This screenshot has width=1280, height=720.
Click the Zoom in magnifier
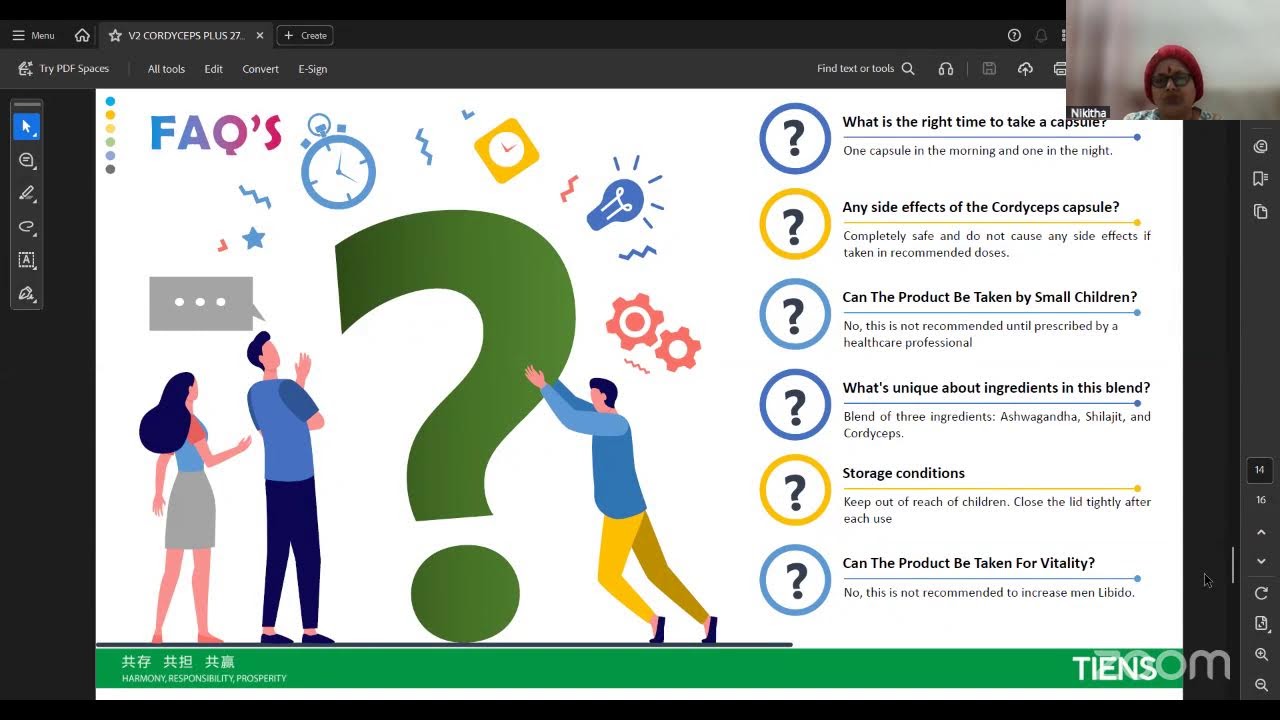pos(1261,654)
